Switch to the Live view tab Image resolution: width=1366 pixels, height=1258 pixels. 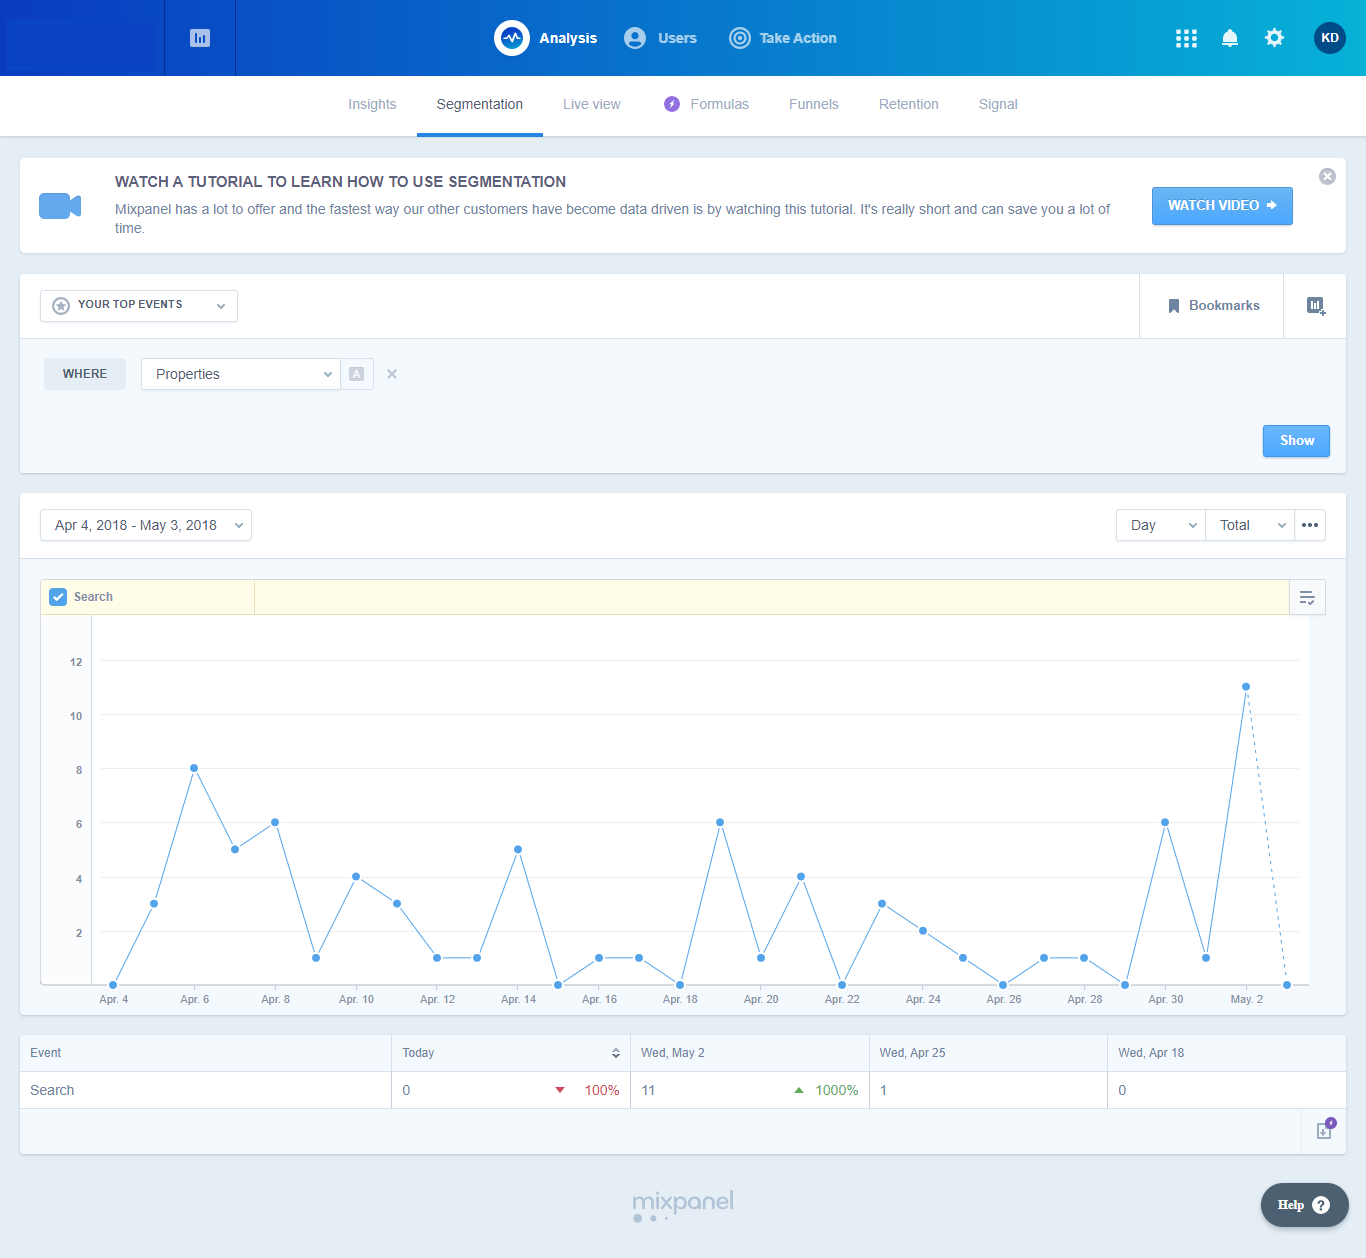pos(592,104)
